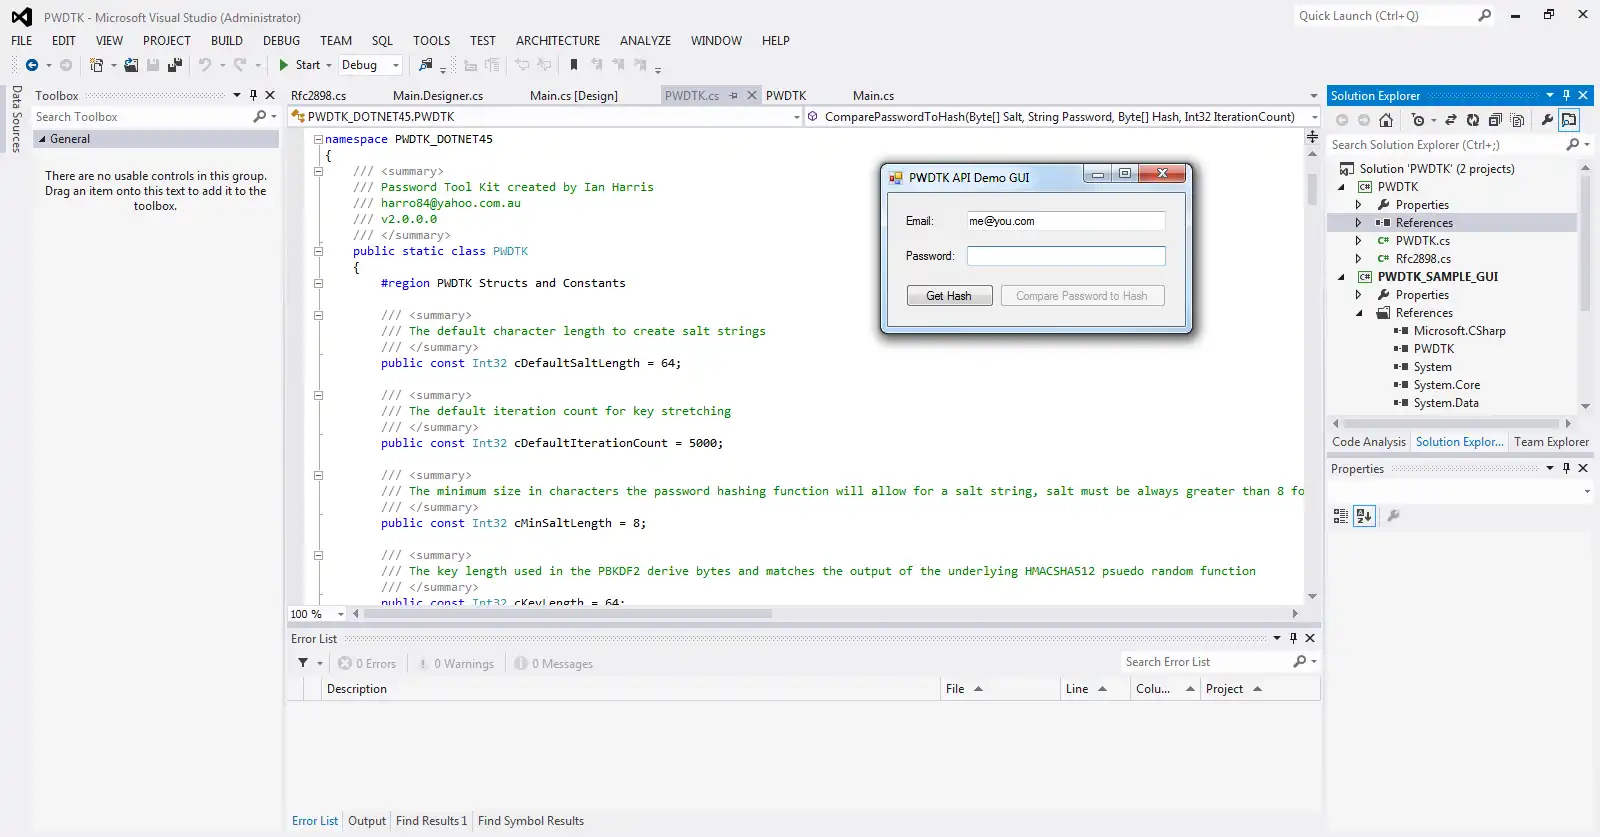
Task: Expand the PWDTK.cs tree node
Action: coord(1358,241)
